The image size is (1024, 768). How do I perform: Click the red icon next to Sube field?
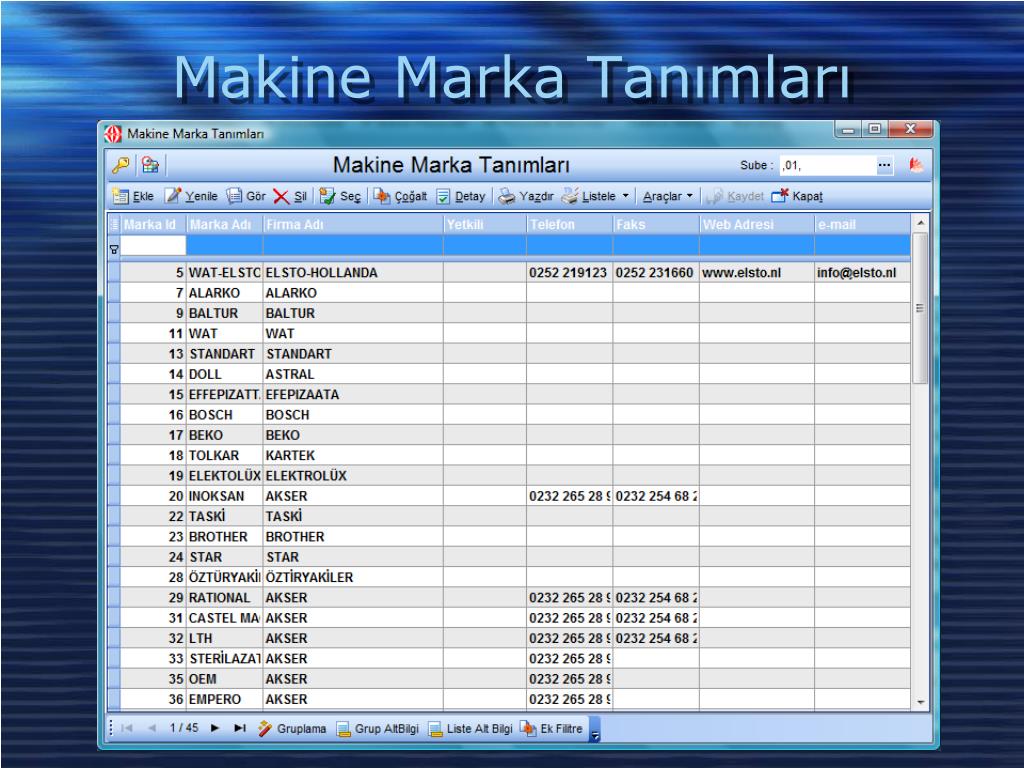[916, 165]
